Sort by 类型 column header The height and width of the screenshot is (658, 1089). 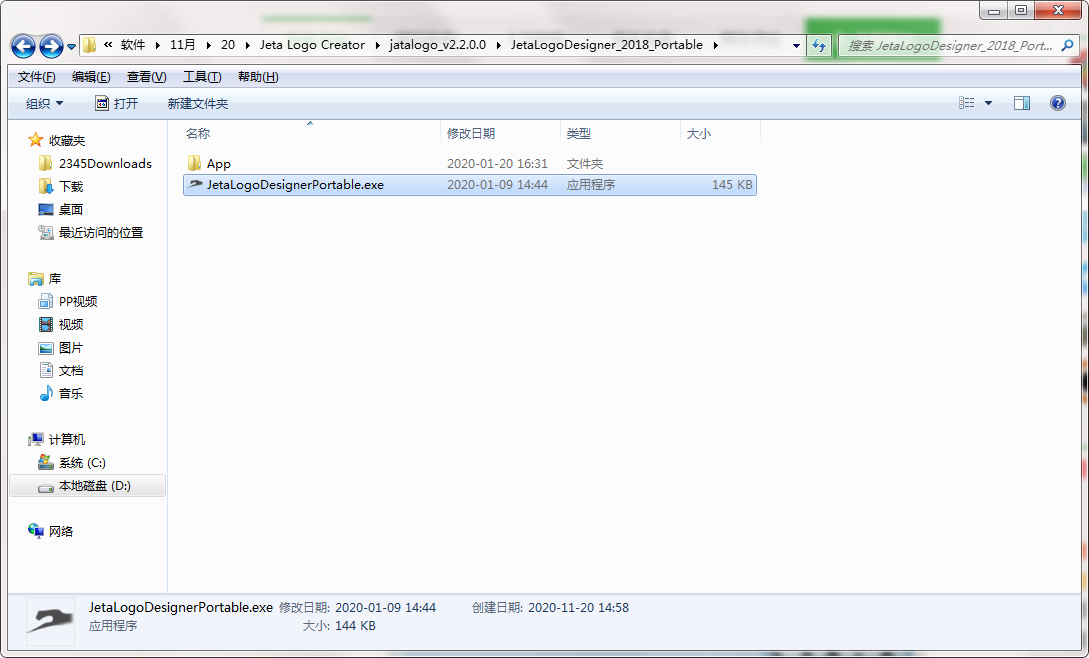620,133
